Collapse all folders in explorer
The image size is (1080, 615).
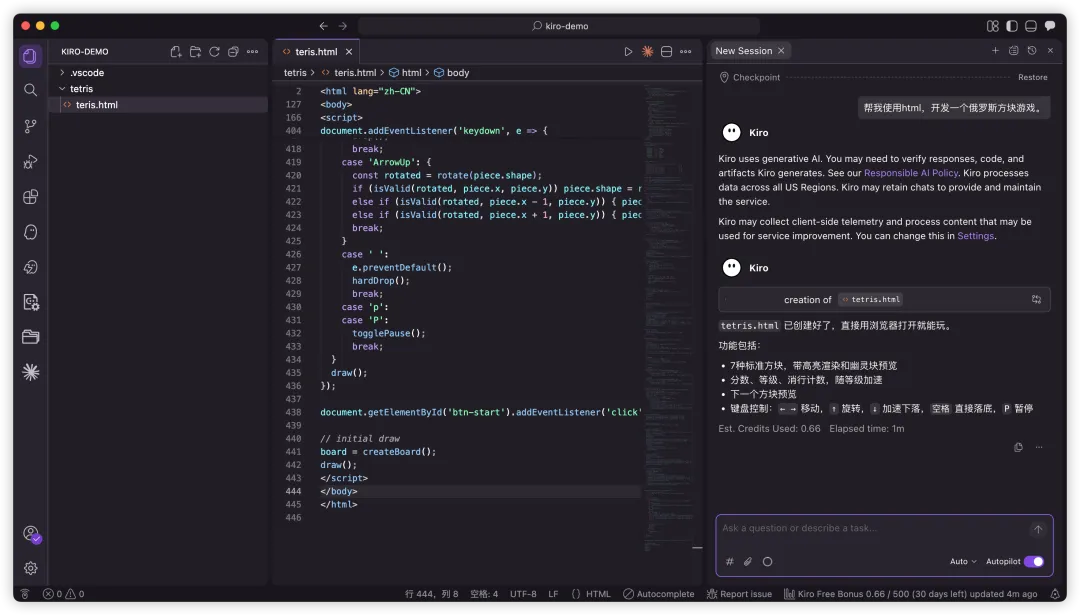(233, 52)
